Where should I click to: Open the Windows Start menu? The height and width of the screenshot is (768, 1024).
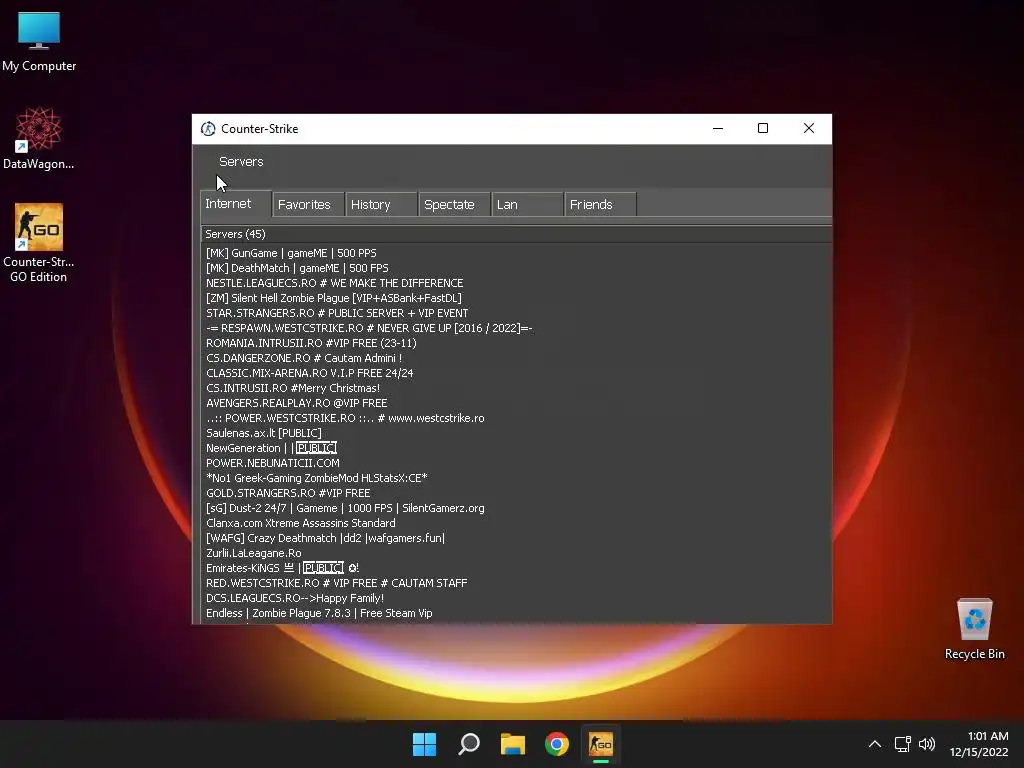[x=424, y=744]
